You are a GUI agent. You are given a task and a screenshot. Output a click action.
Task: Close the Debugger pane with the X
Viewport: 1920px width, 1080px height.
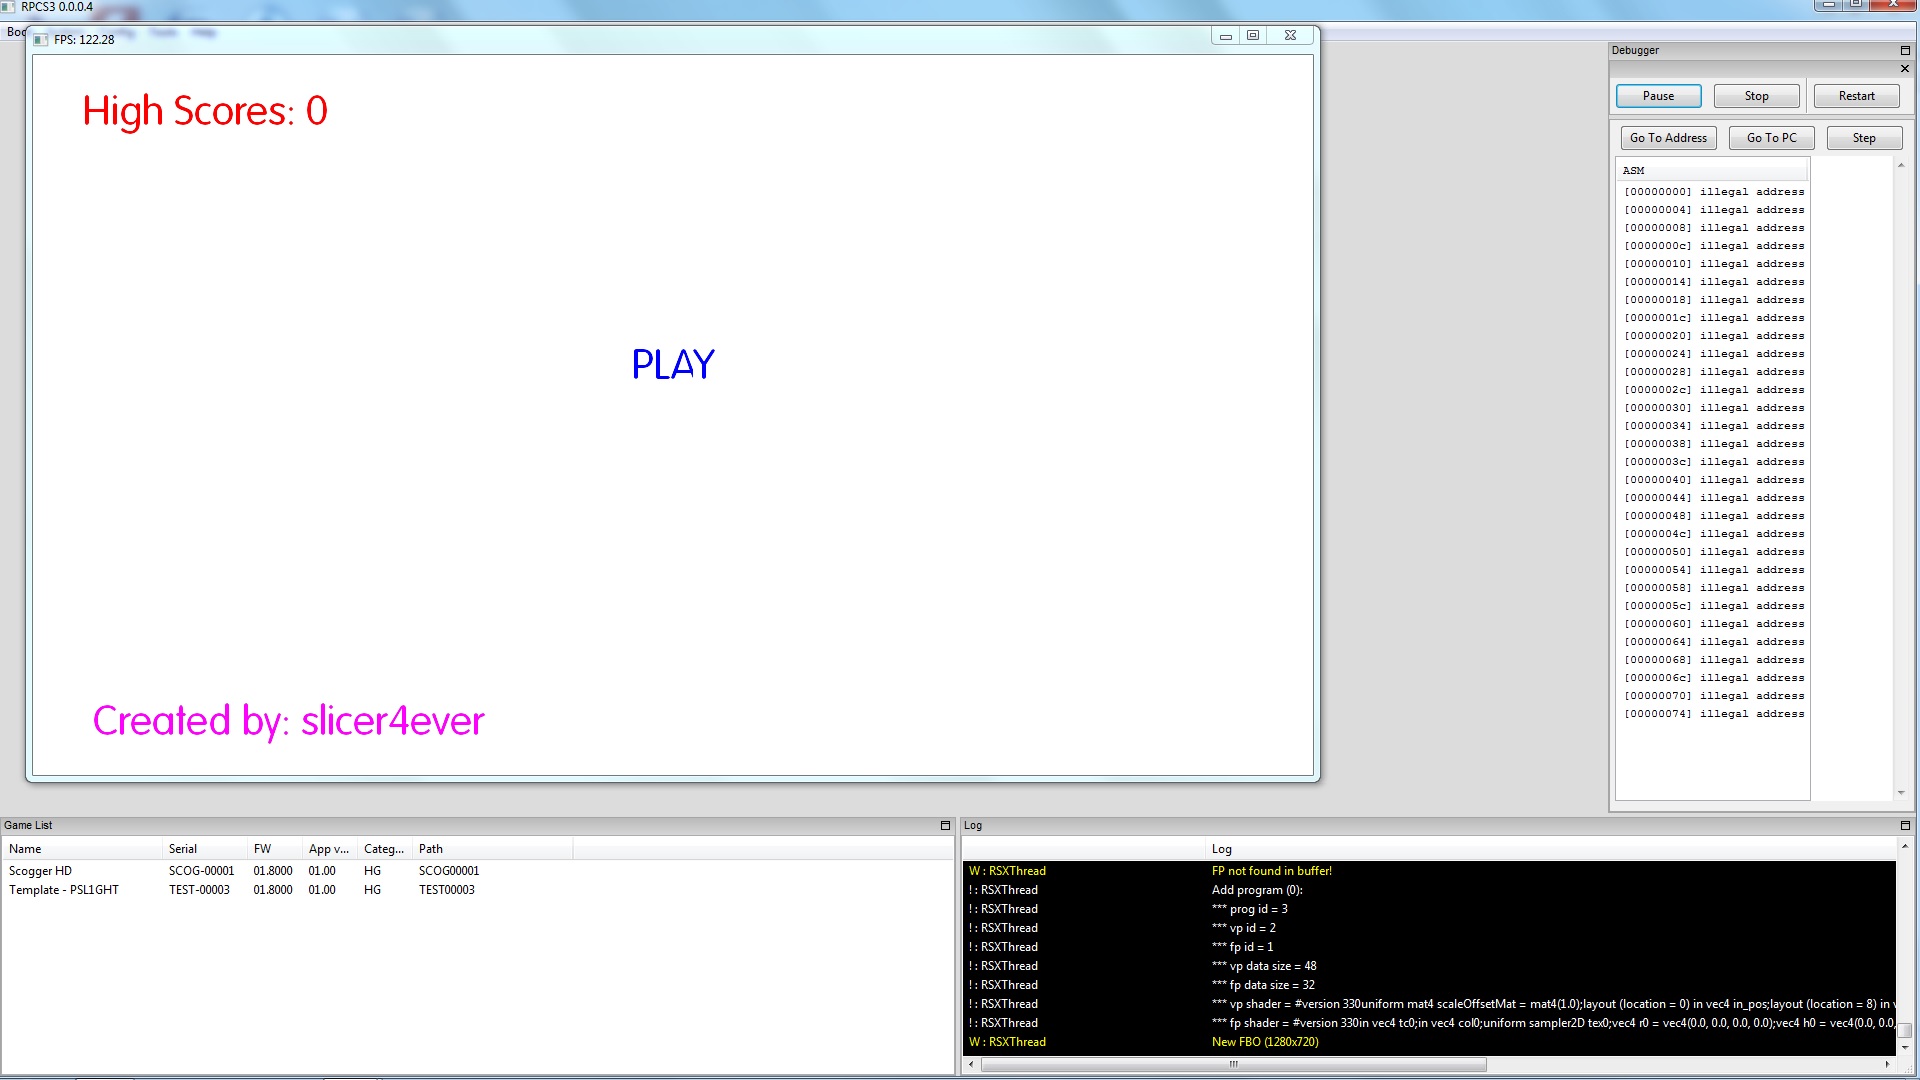point(1905,69)
